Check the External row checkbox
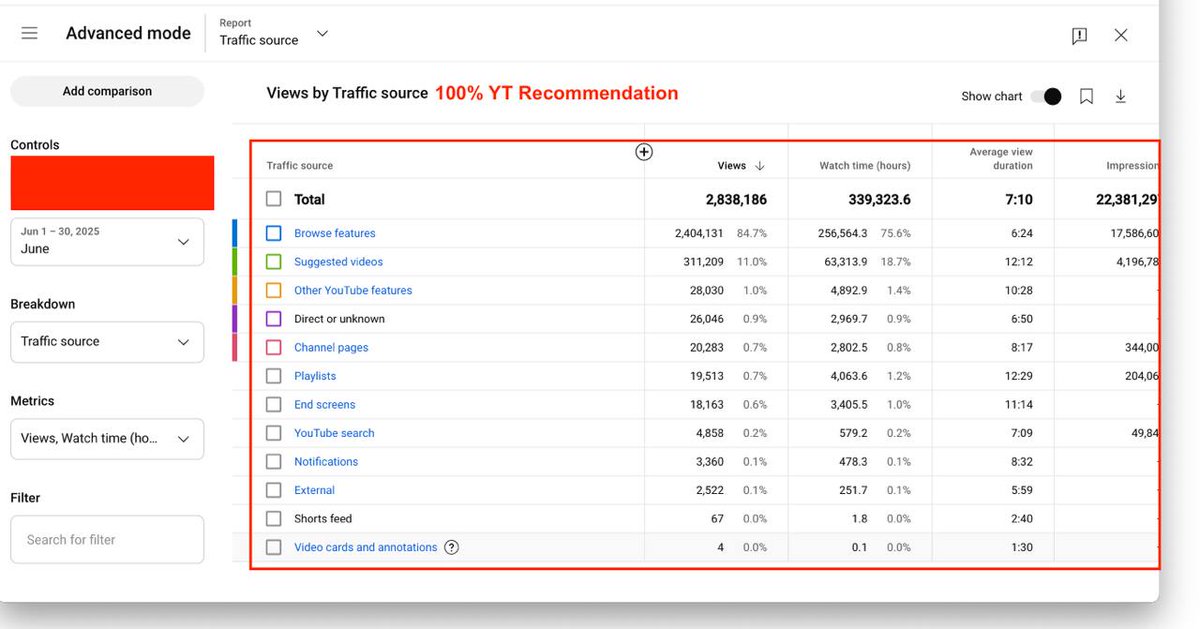Screen dimensions: 1200x629 (274, 490)
